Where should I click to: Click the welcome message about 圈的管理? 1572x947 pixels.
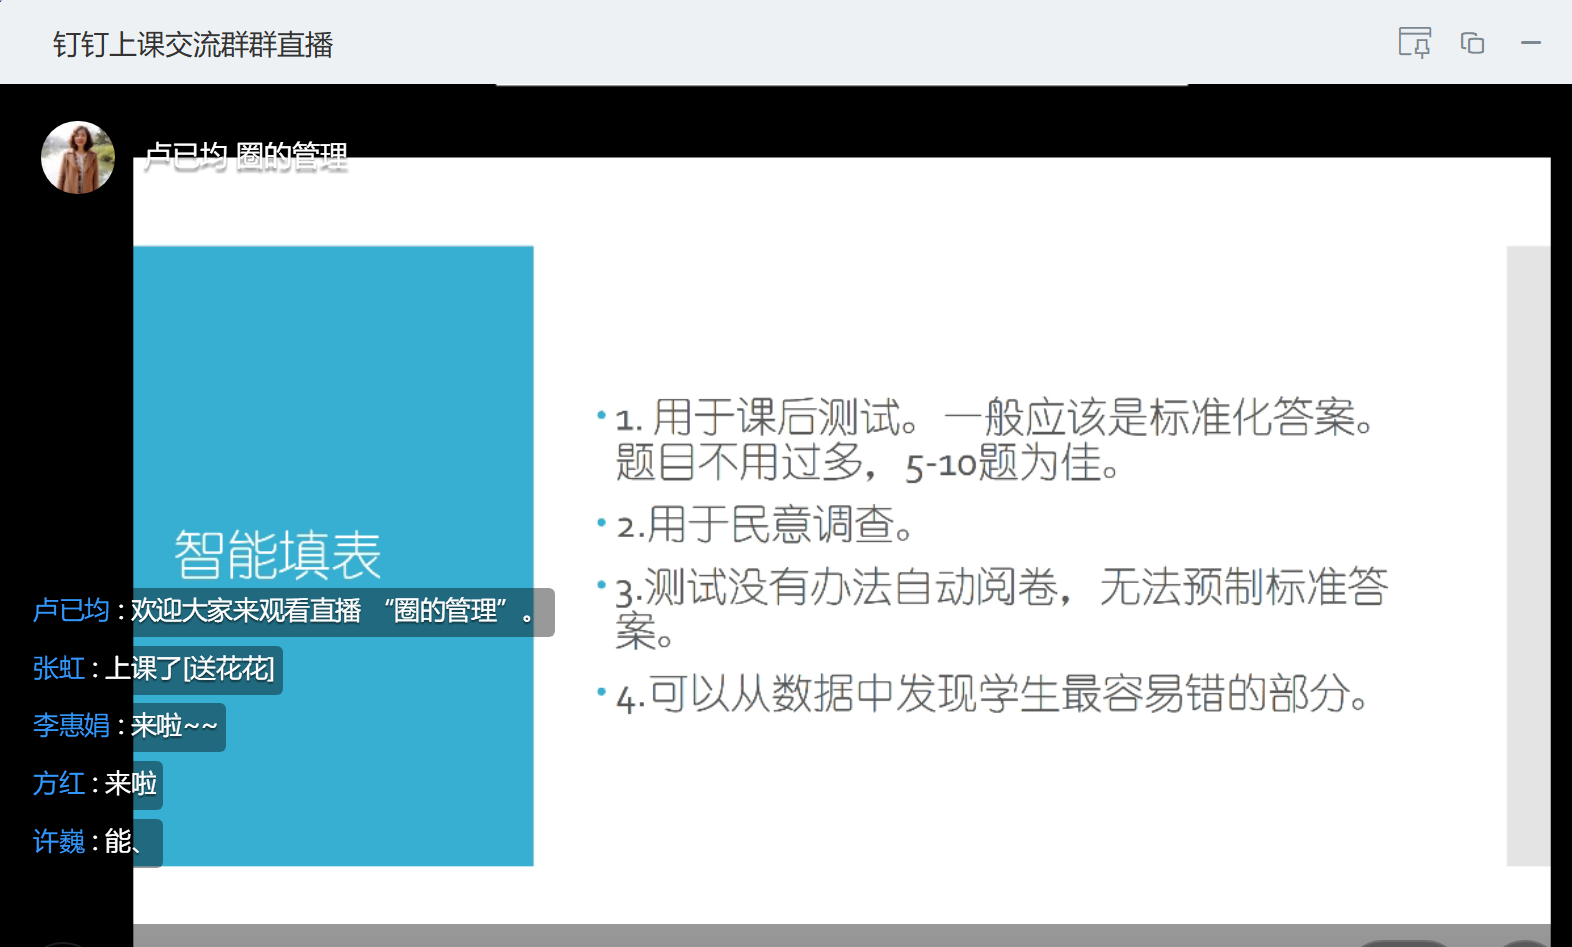pos(332,611)
